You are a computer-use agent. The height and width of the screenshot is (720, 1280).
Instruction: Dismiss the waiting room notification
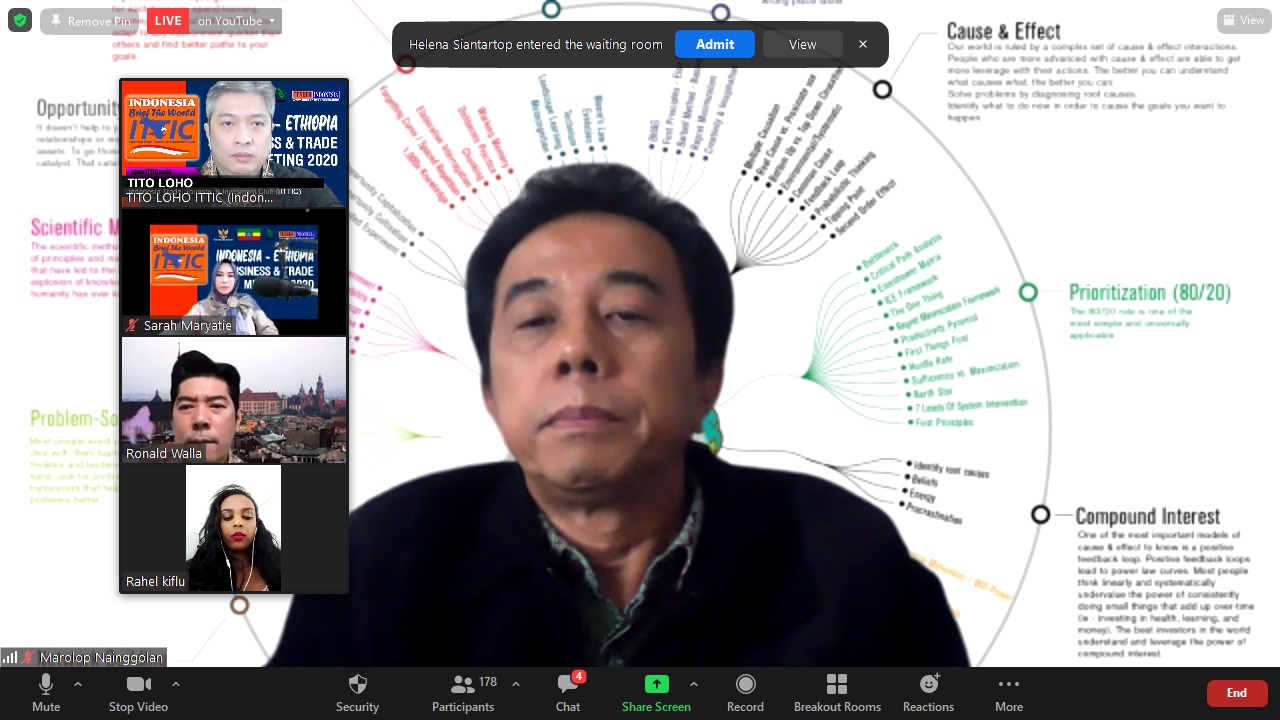click(x=863, y=44)
